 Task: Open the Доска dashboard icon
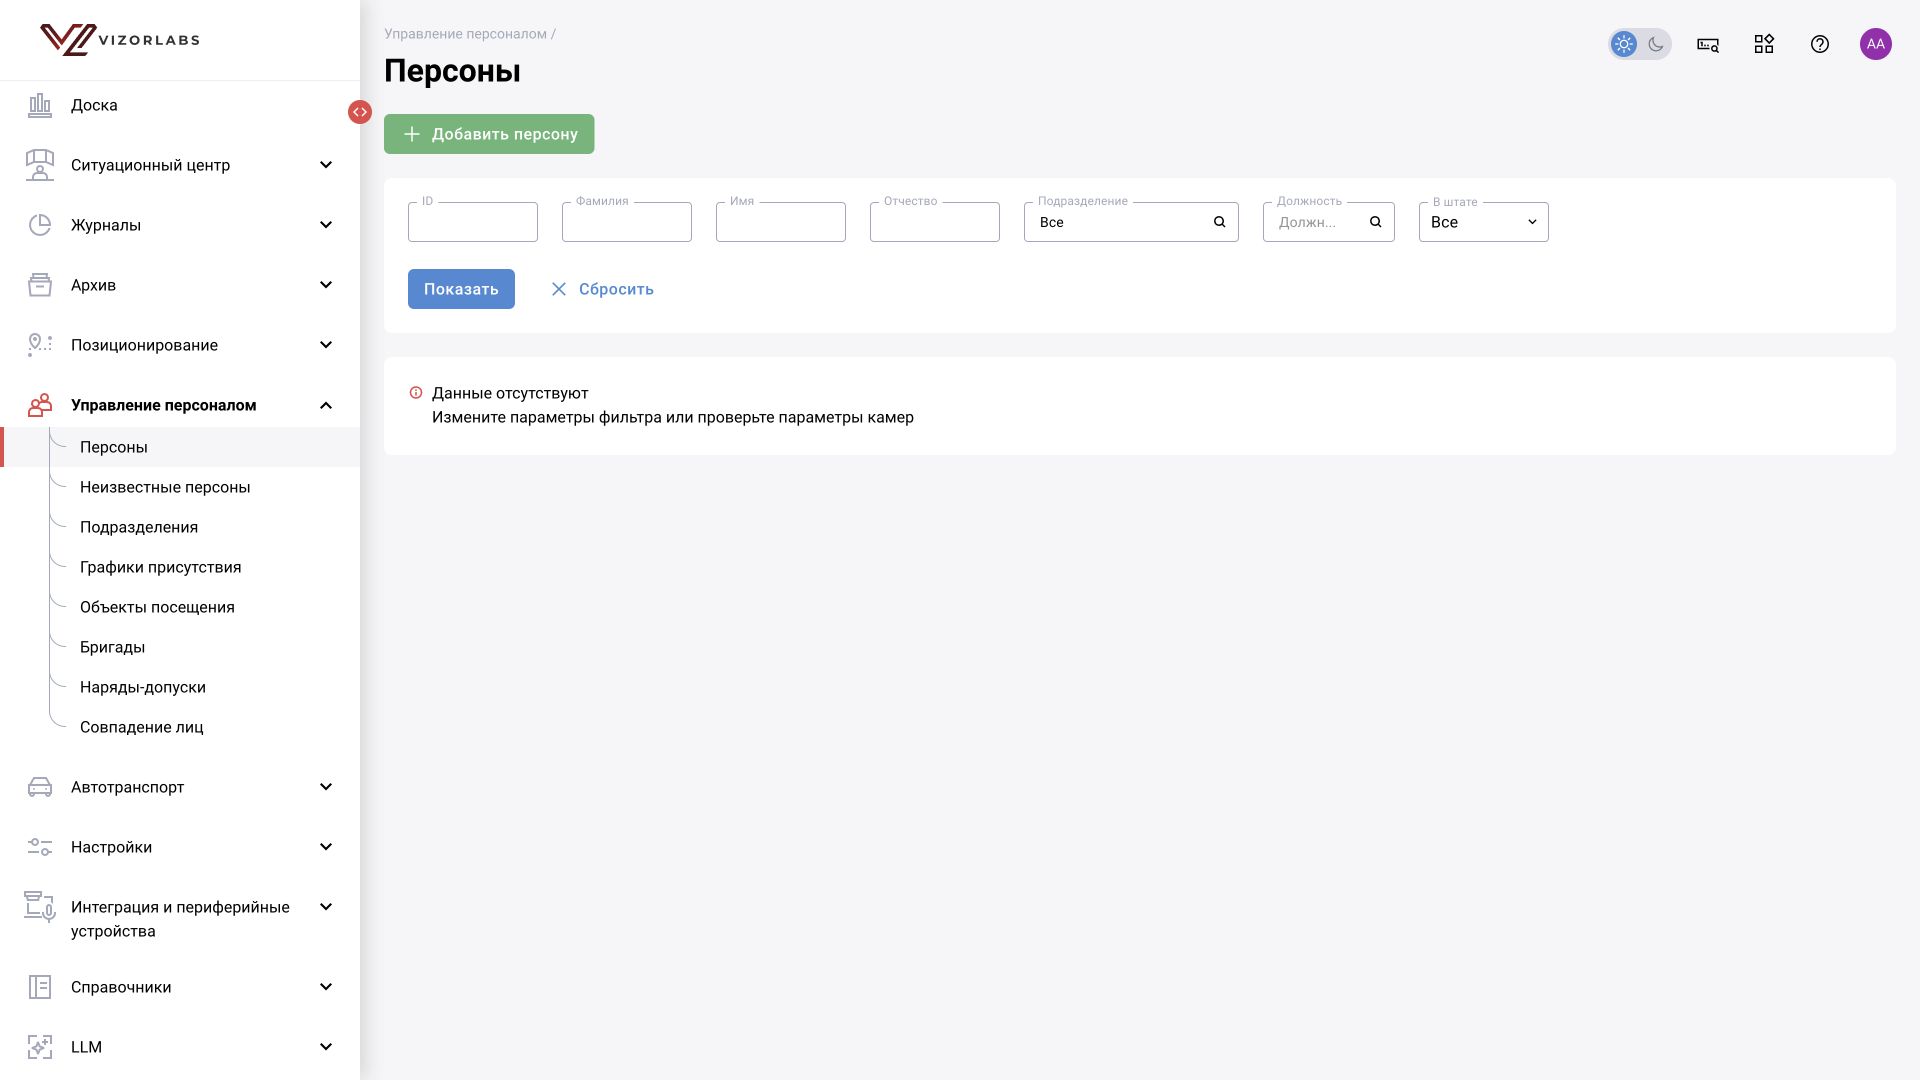40,105
